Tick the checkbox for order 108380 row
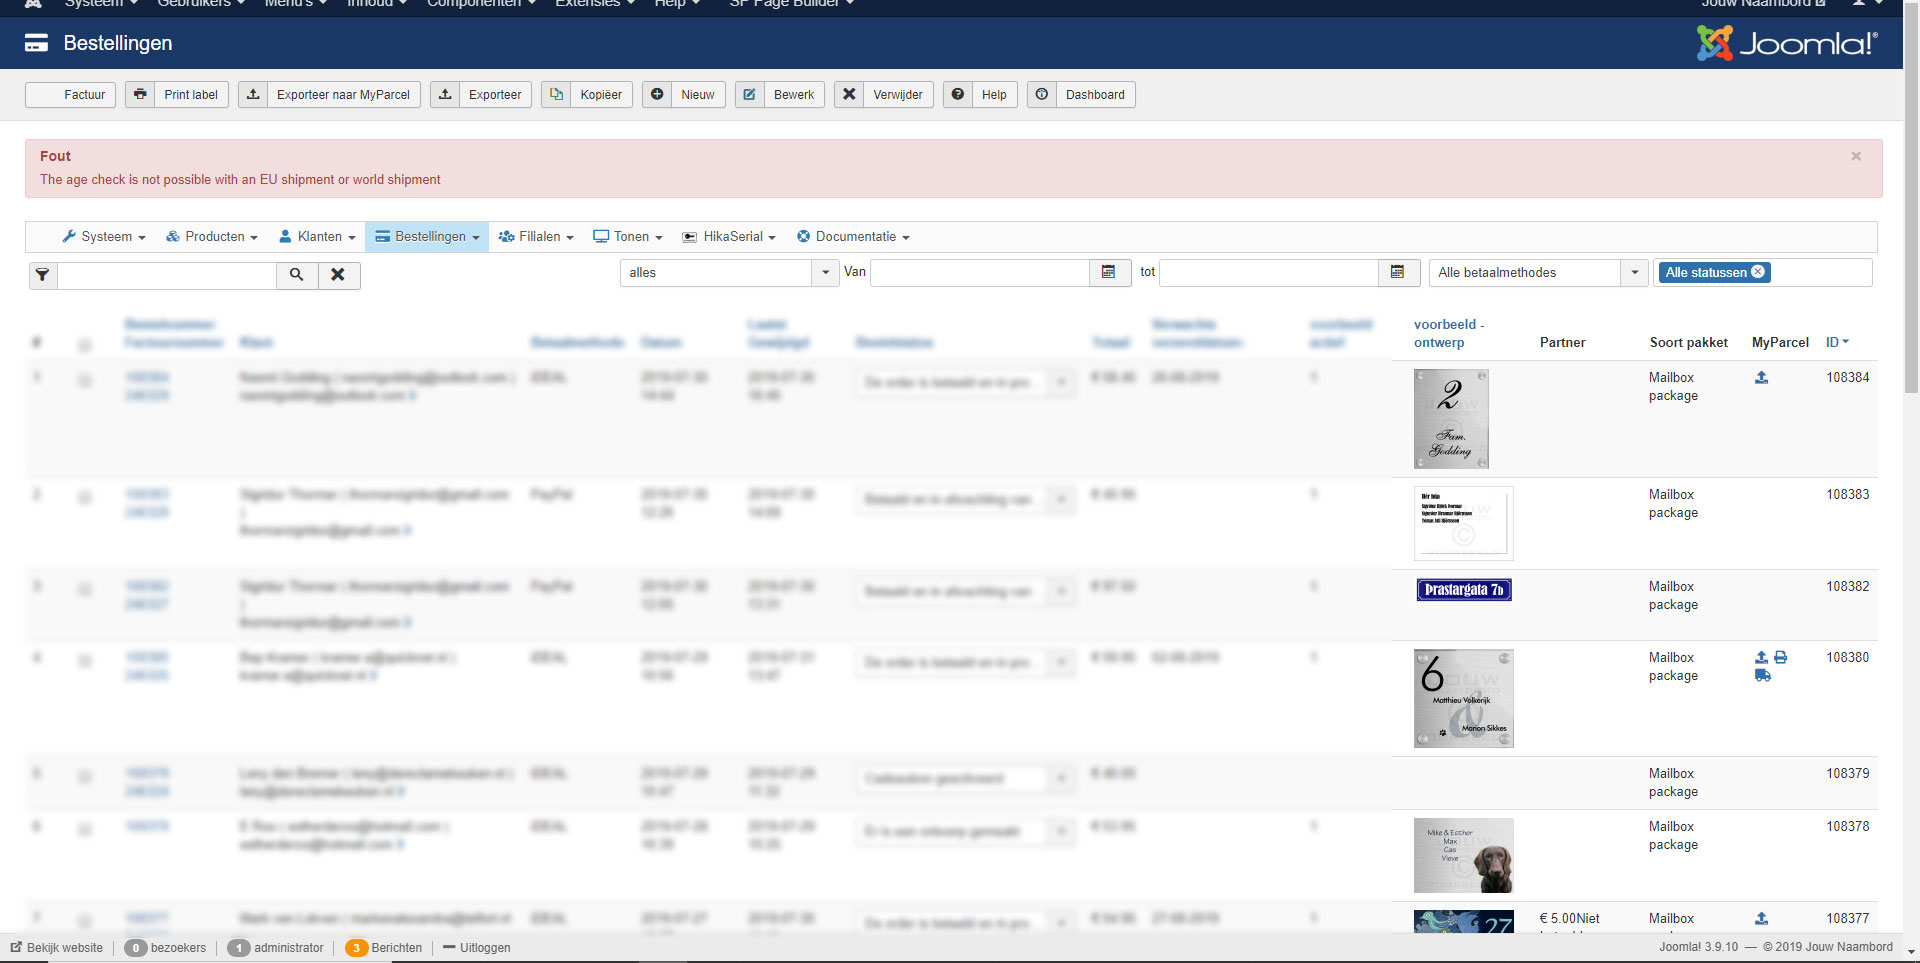1920x963 pixels. [85, 660]
